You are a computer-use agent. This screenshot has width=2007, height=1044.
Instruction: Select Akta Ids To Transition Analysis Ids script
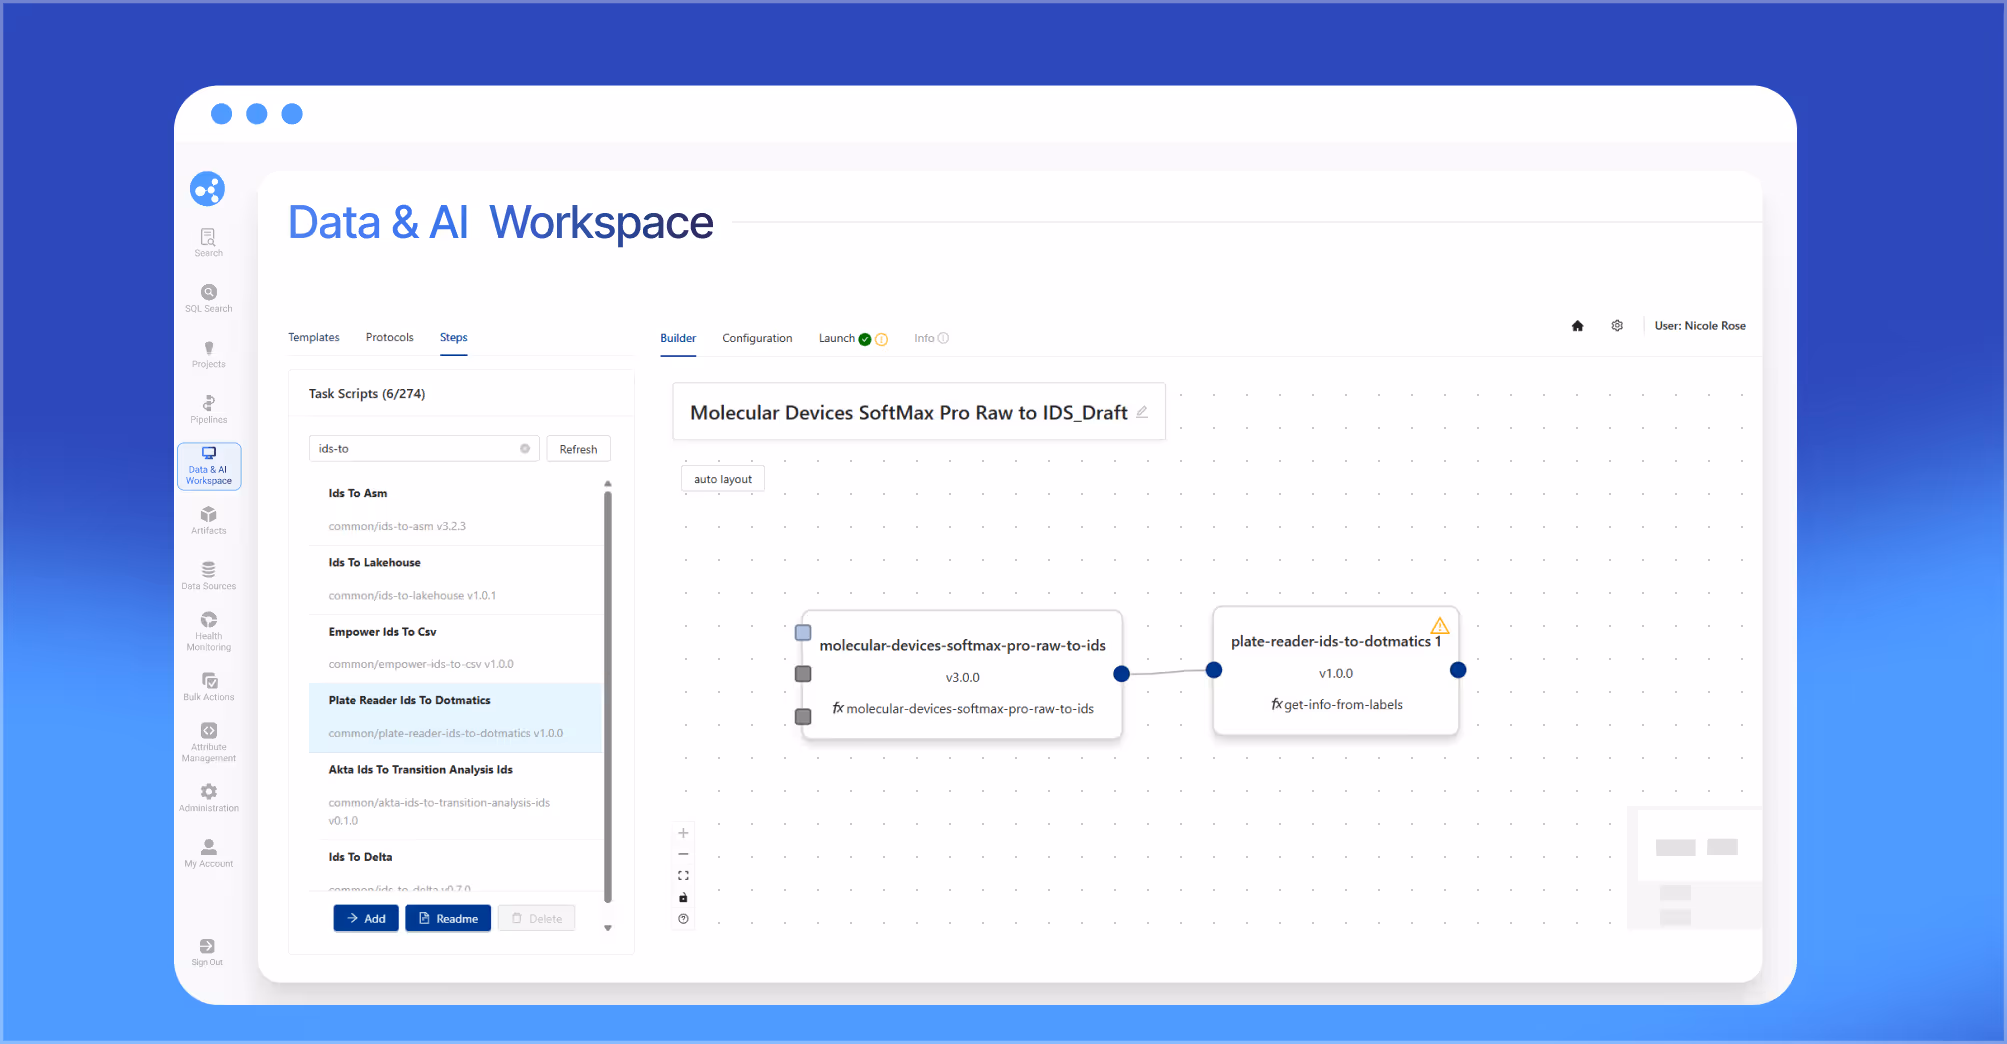click(x=455, y=795)
